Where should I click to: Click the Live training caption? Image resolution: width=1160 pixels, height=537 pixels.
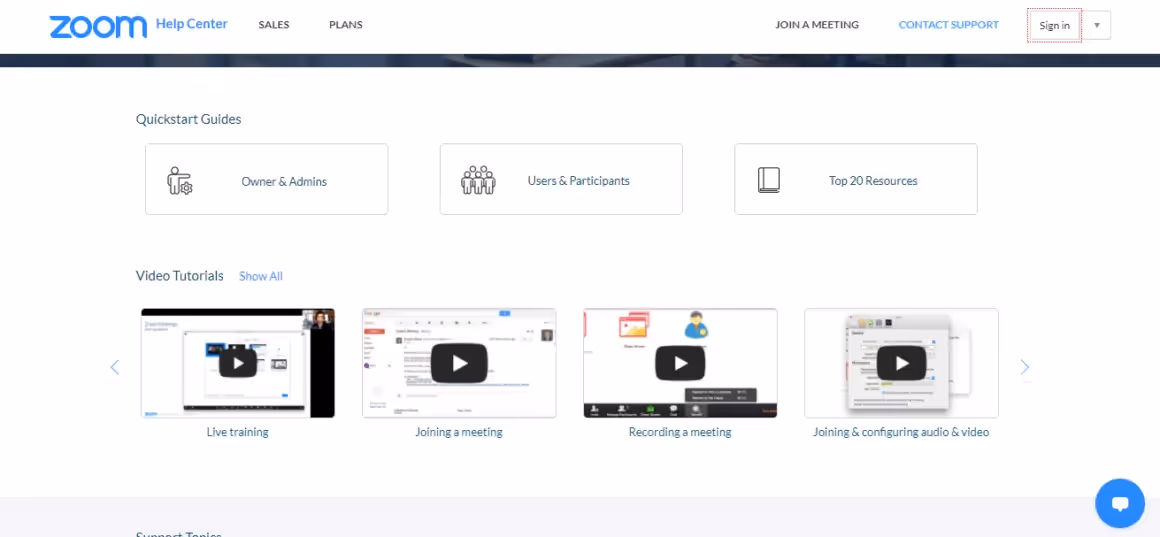coord(237,432)
